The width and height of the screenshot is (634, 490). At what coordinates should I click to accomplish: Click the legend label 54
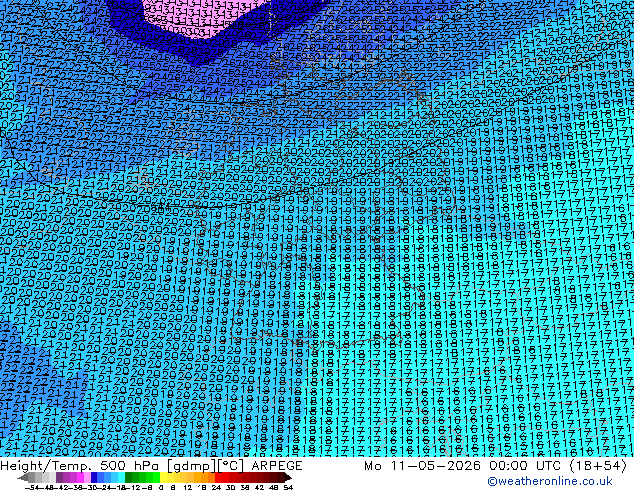(x=288, y=488)
